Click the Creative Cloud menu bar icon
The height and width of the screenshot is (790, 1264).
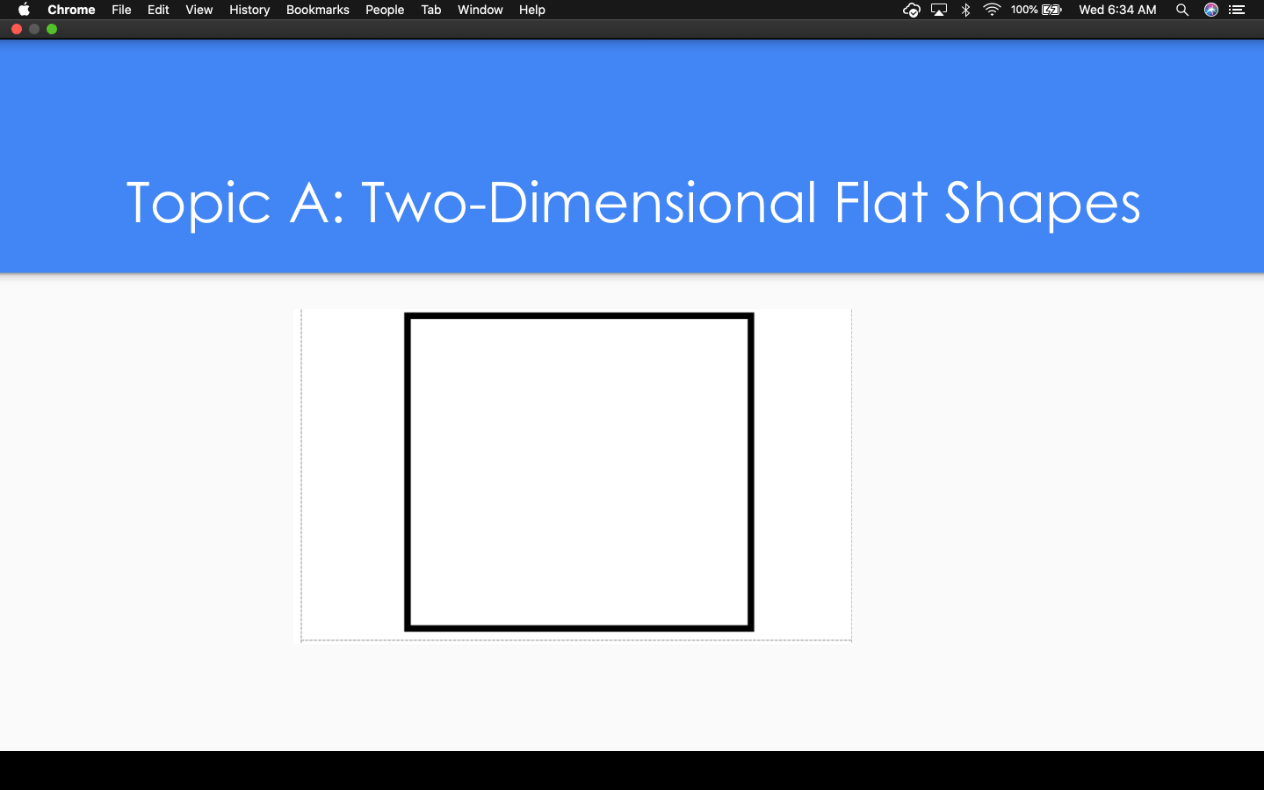click(x=911, y=10)
